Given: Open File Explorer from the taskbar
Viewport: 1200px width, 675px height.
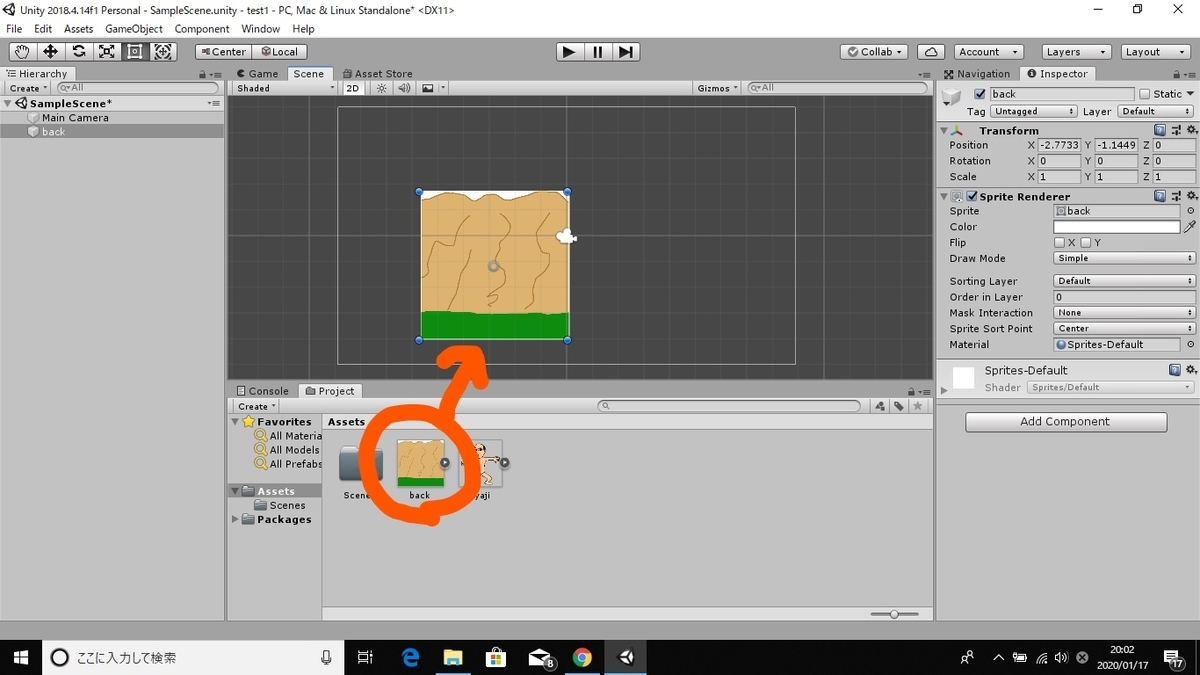Looking at the screenshot, I should coord(453,657).
